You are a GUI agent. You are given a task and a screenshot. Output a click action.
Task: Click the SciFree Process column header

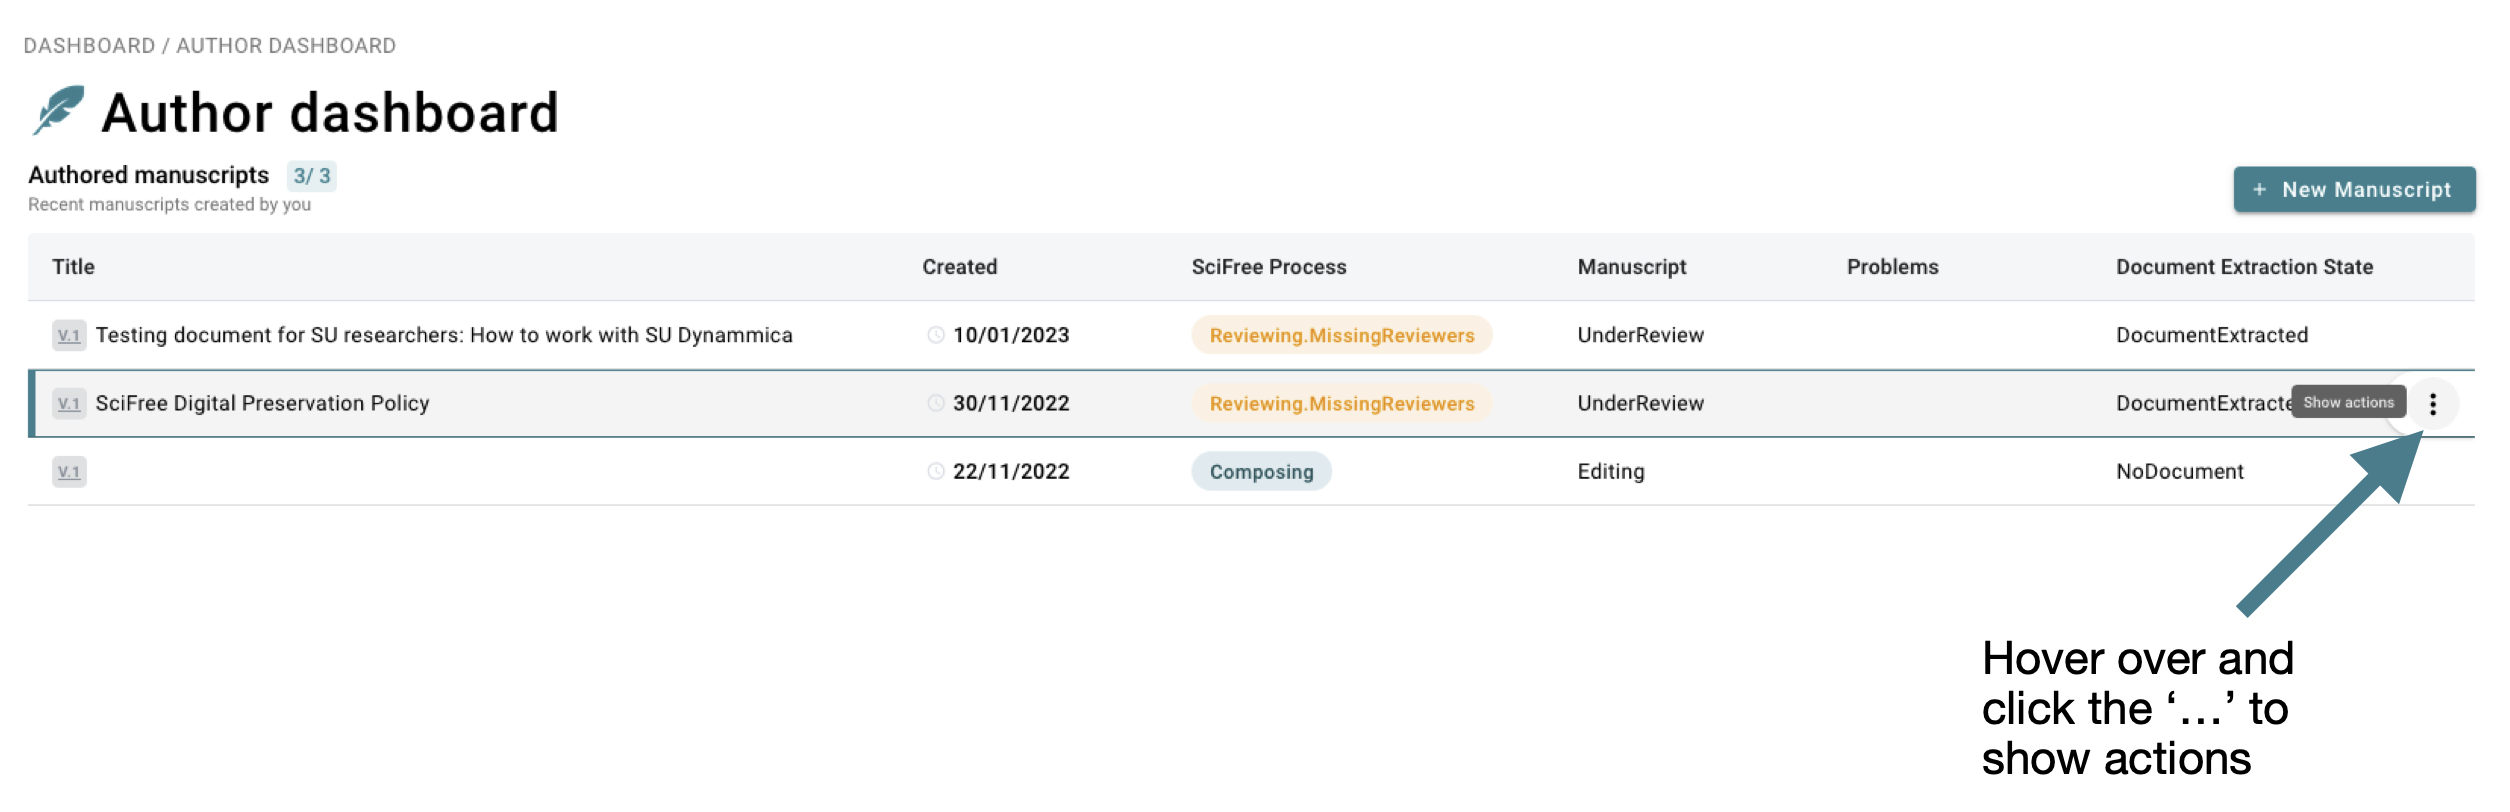click(x=1268, y=267)
